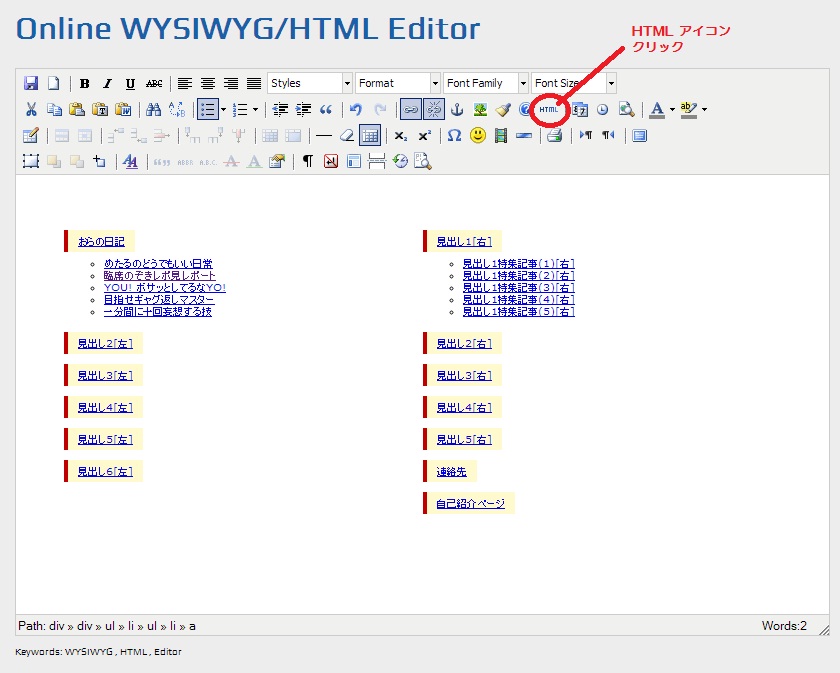Open the おらの日記 link
Image resolution: width=840 pixels, height=673 pixels.
[x=101, y=241]
